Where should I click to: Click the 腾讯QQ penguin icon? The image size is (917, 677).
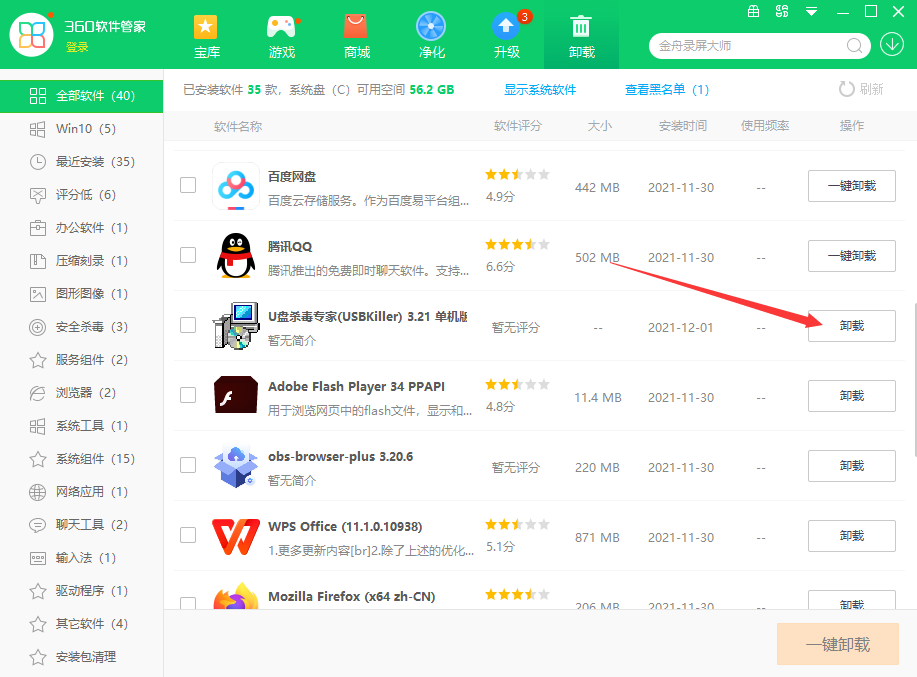tap(236, 255)
